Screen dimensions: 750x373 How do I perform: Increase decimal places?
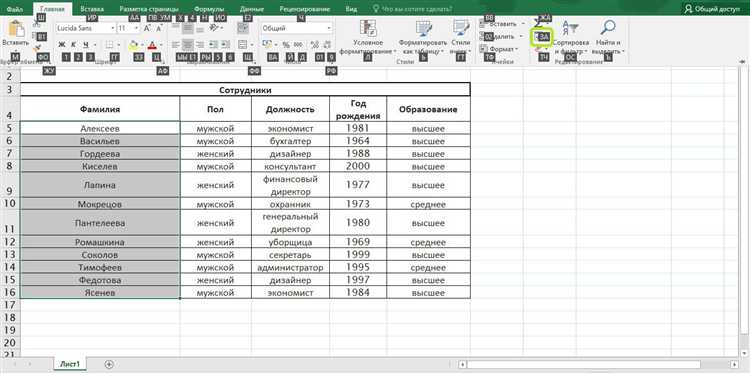click(x=314, y=45)
